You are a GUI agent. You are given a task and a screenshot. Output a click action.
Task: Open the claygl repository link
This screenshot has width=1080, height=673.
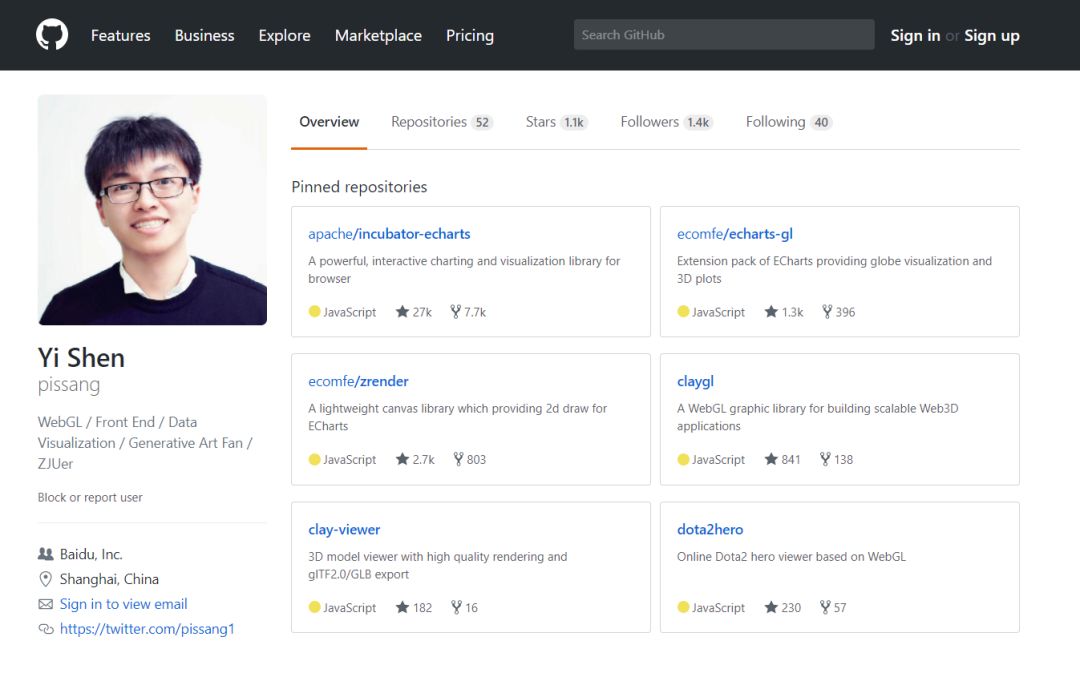[x=695, y=381]
